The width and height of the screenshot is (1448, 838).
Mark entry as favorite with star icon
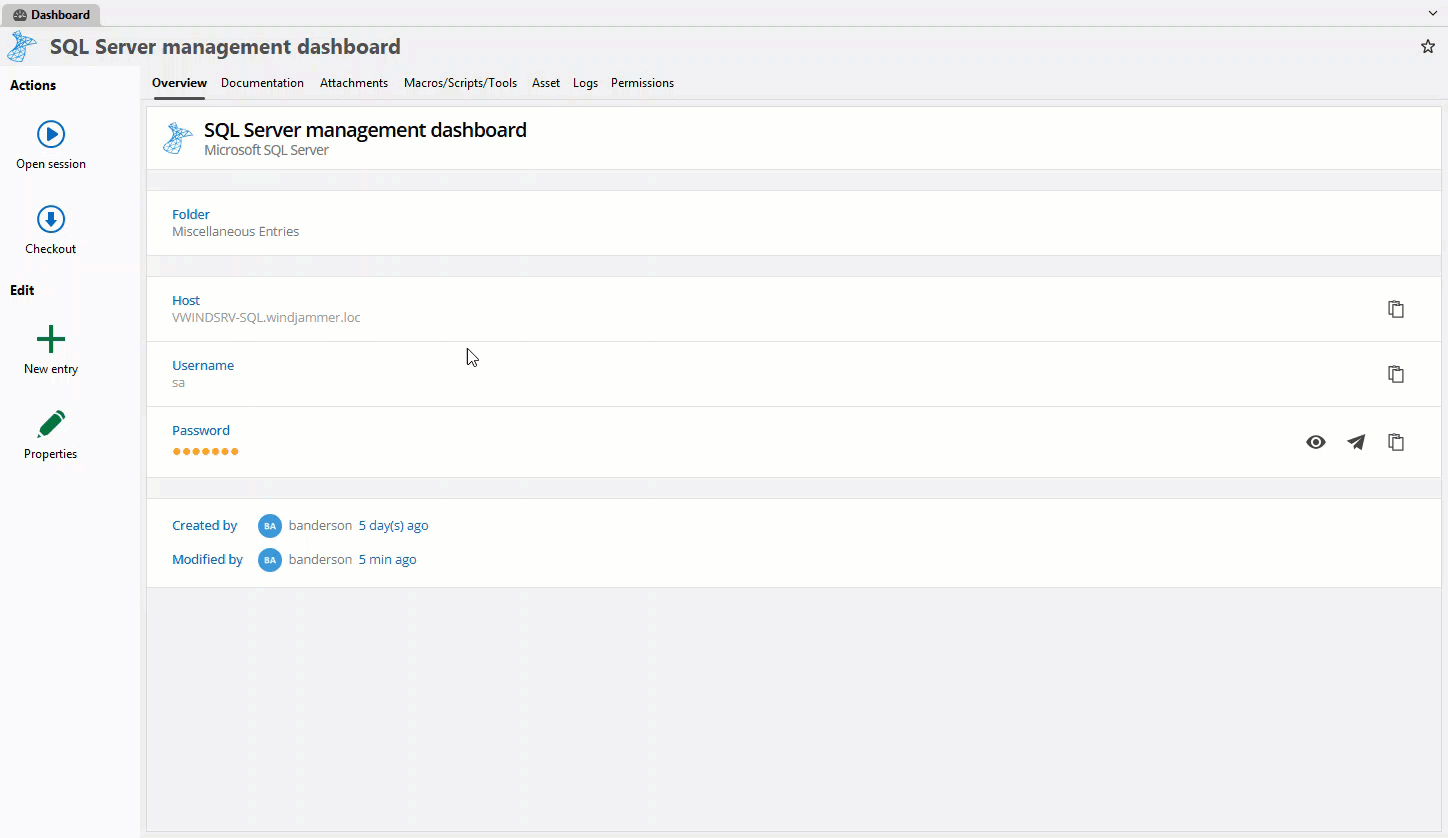click(x=1428, y=46)
